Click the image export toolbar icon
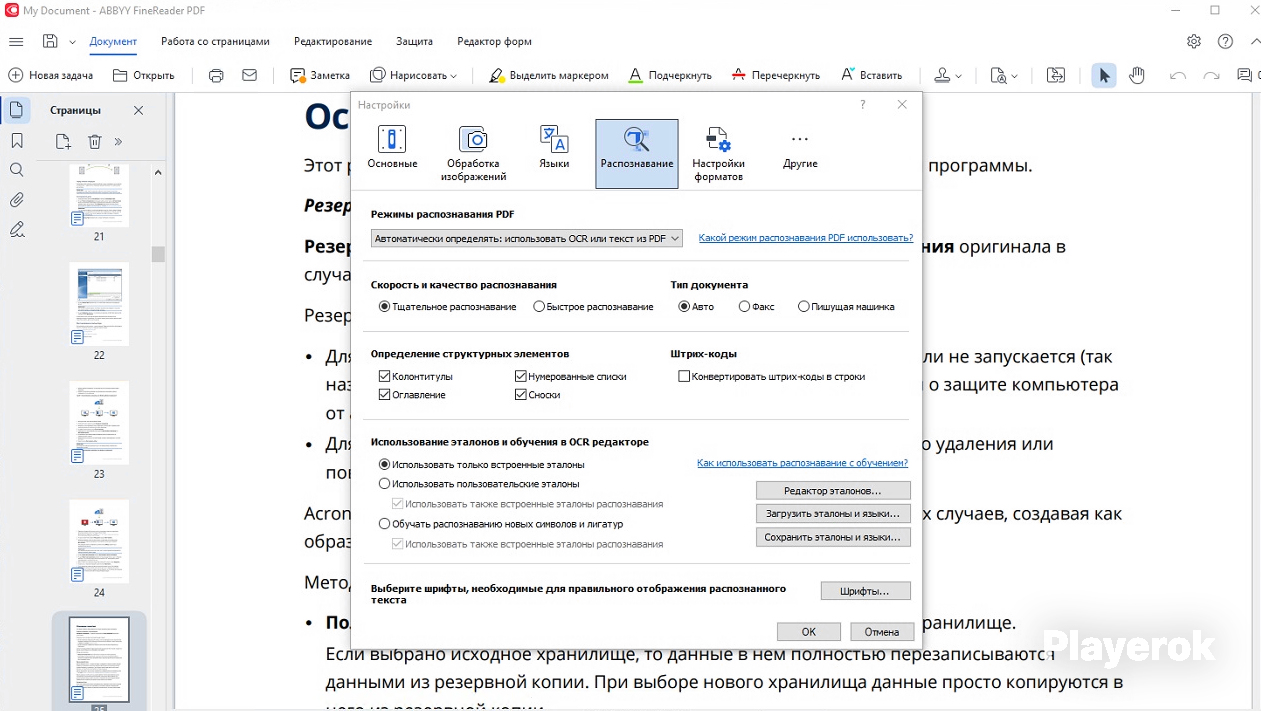The width and height of the screenshot is (1261, 711). 1056,75
